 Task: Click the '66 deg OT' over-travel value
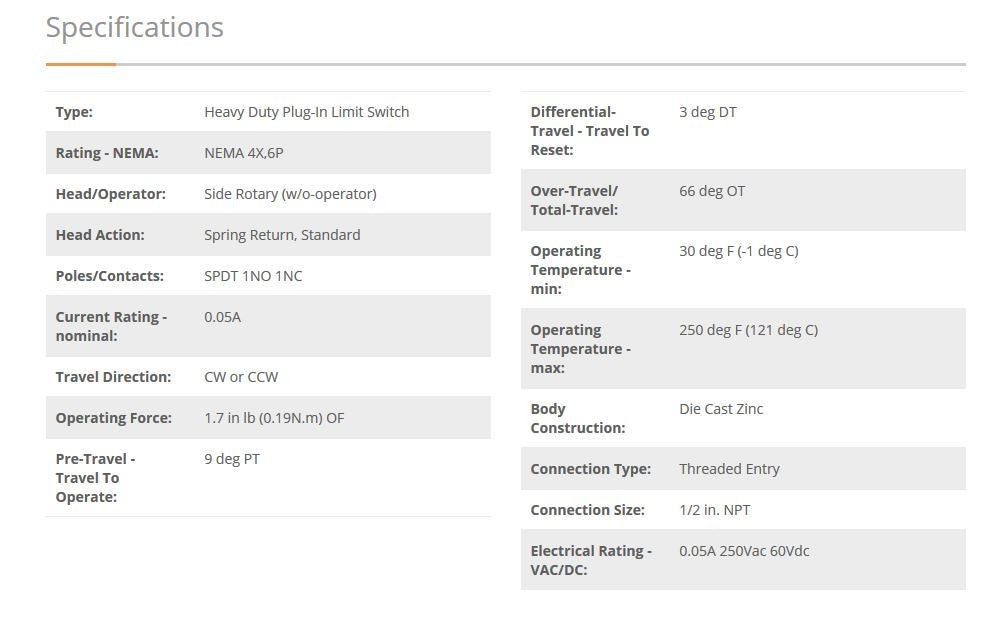(x=712, y=191)
